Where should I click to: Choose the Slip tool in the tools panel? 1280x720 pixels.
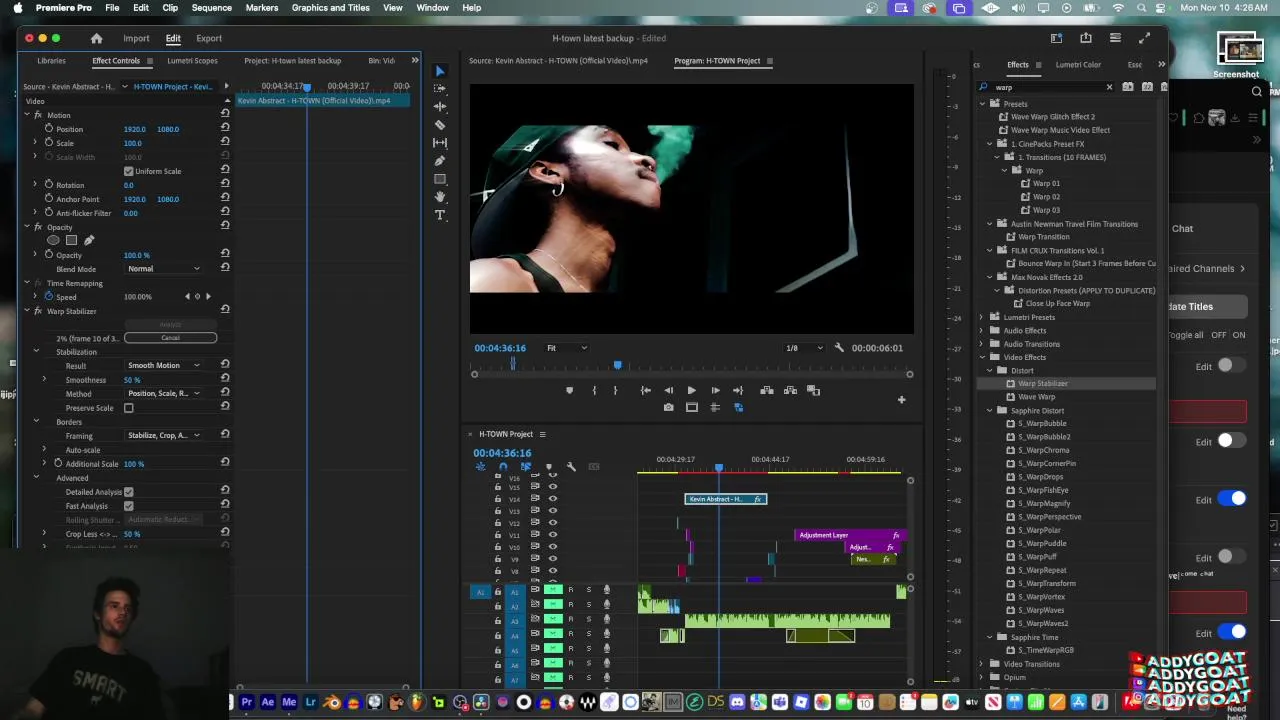coord(439,143)
